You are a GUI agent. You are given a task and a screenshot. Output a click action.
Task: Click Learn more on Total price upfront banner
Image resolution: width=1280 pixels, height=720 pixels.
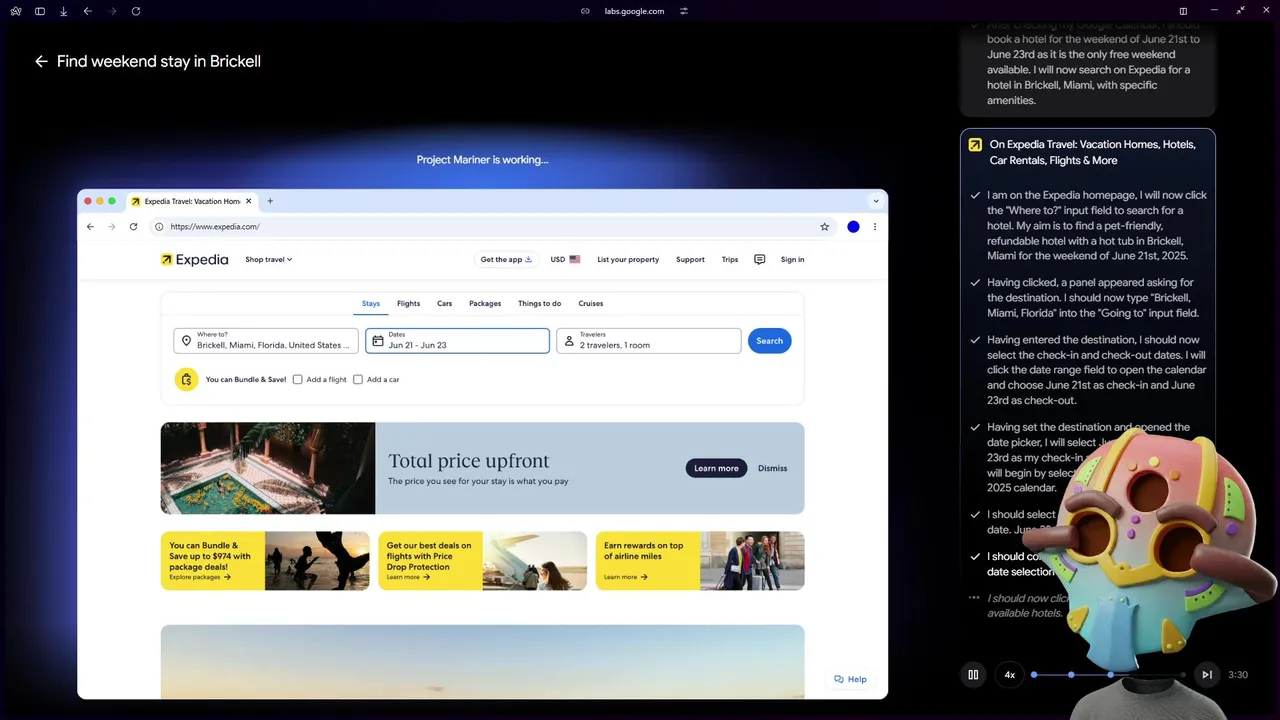(716, 468)
